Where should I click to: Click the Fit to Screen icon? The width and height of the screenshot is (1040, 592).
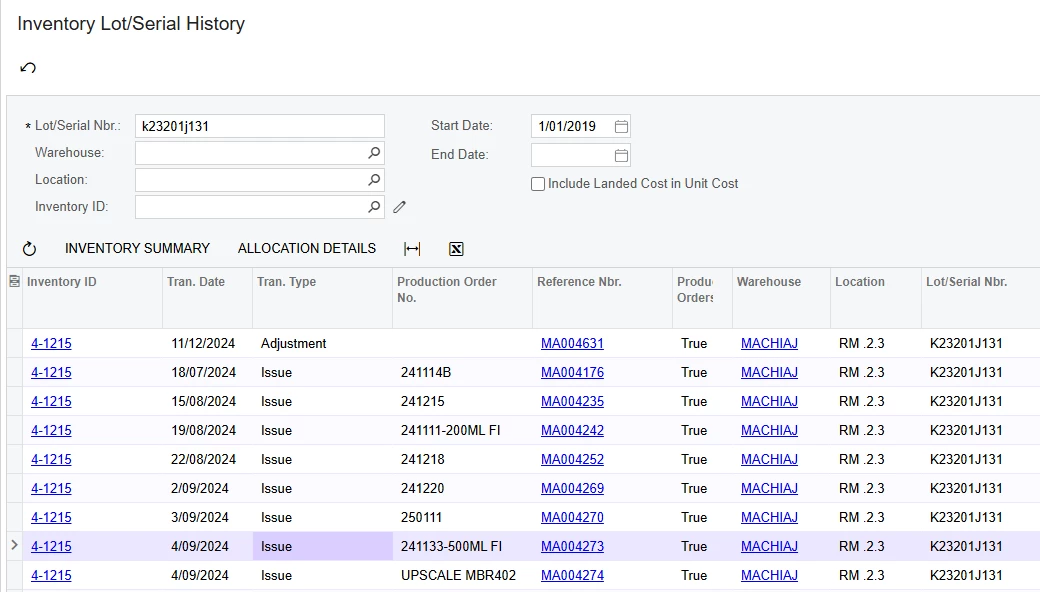coord(411,248)
